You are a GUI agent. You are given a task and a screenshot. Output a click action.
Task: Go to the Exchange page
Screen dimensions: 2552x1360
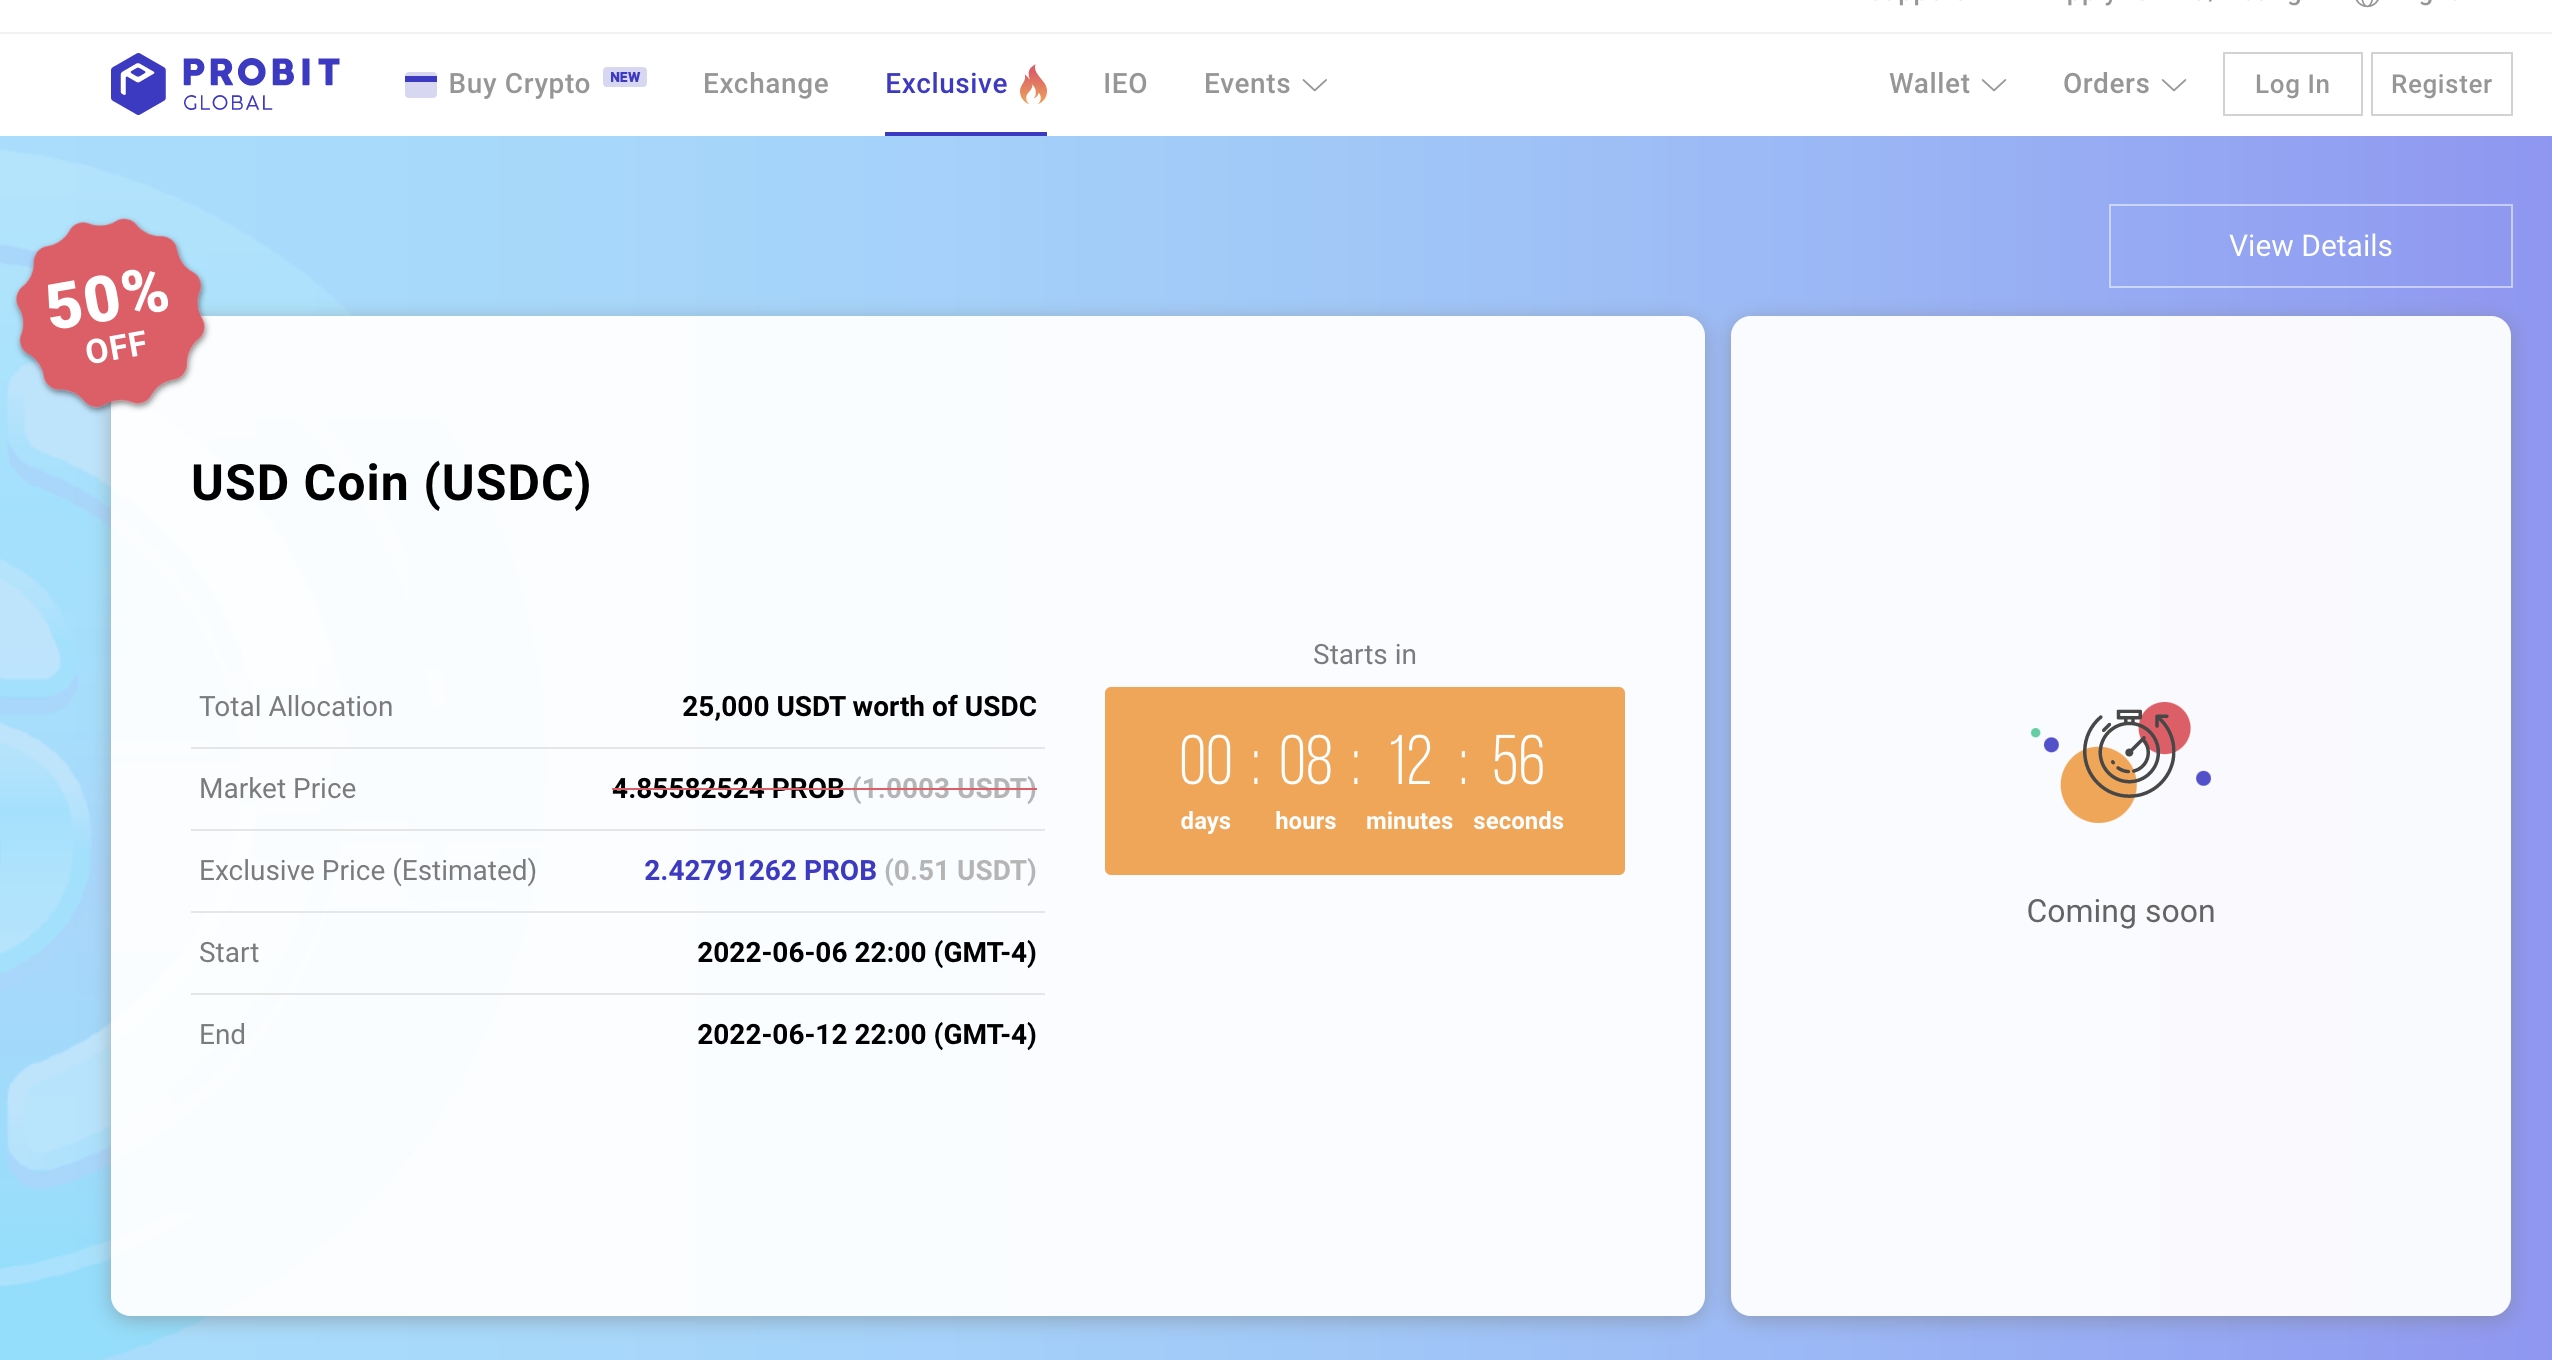point(765,84)
